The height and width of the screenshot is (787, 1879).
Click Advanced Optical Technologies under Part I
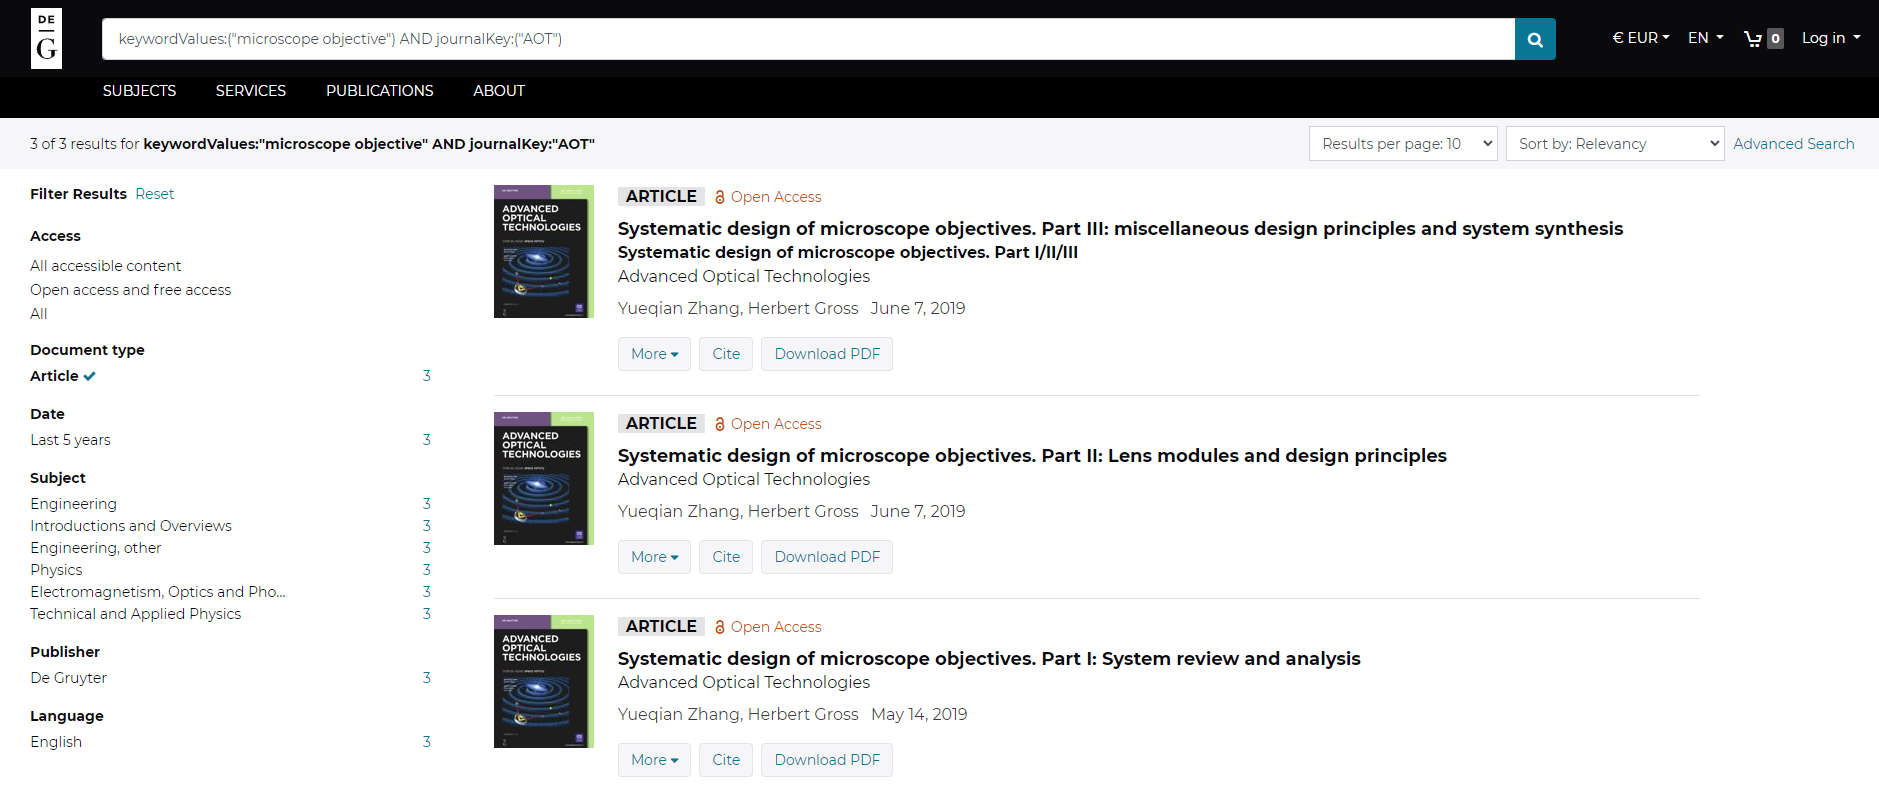pos(744,683)
